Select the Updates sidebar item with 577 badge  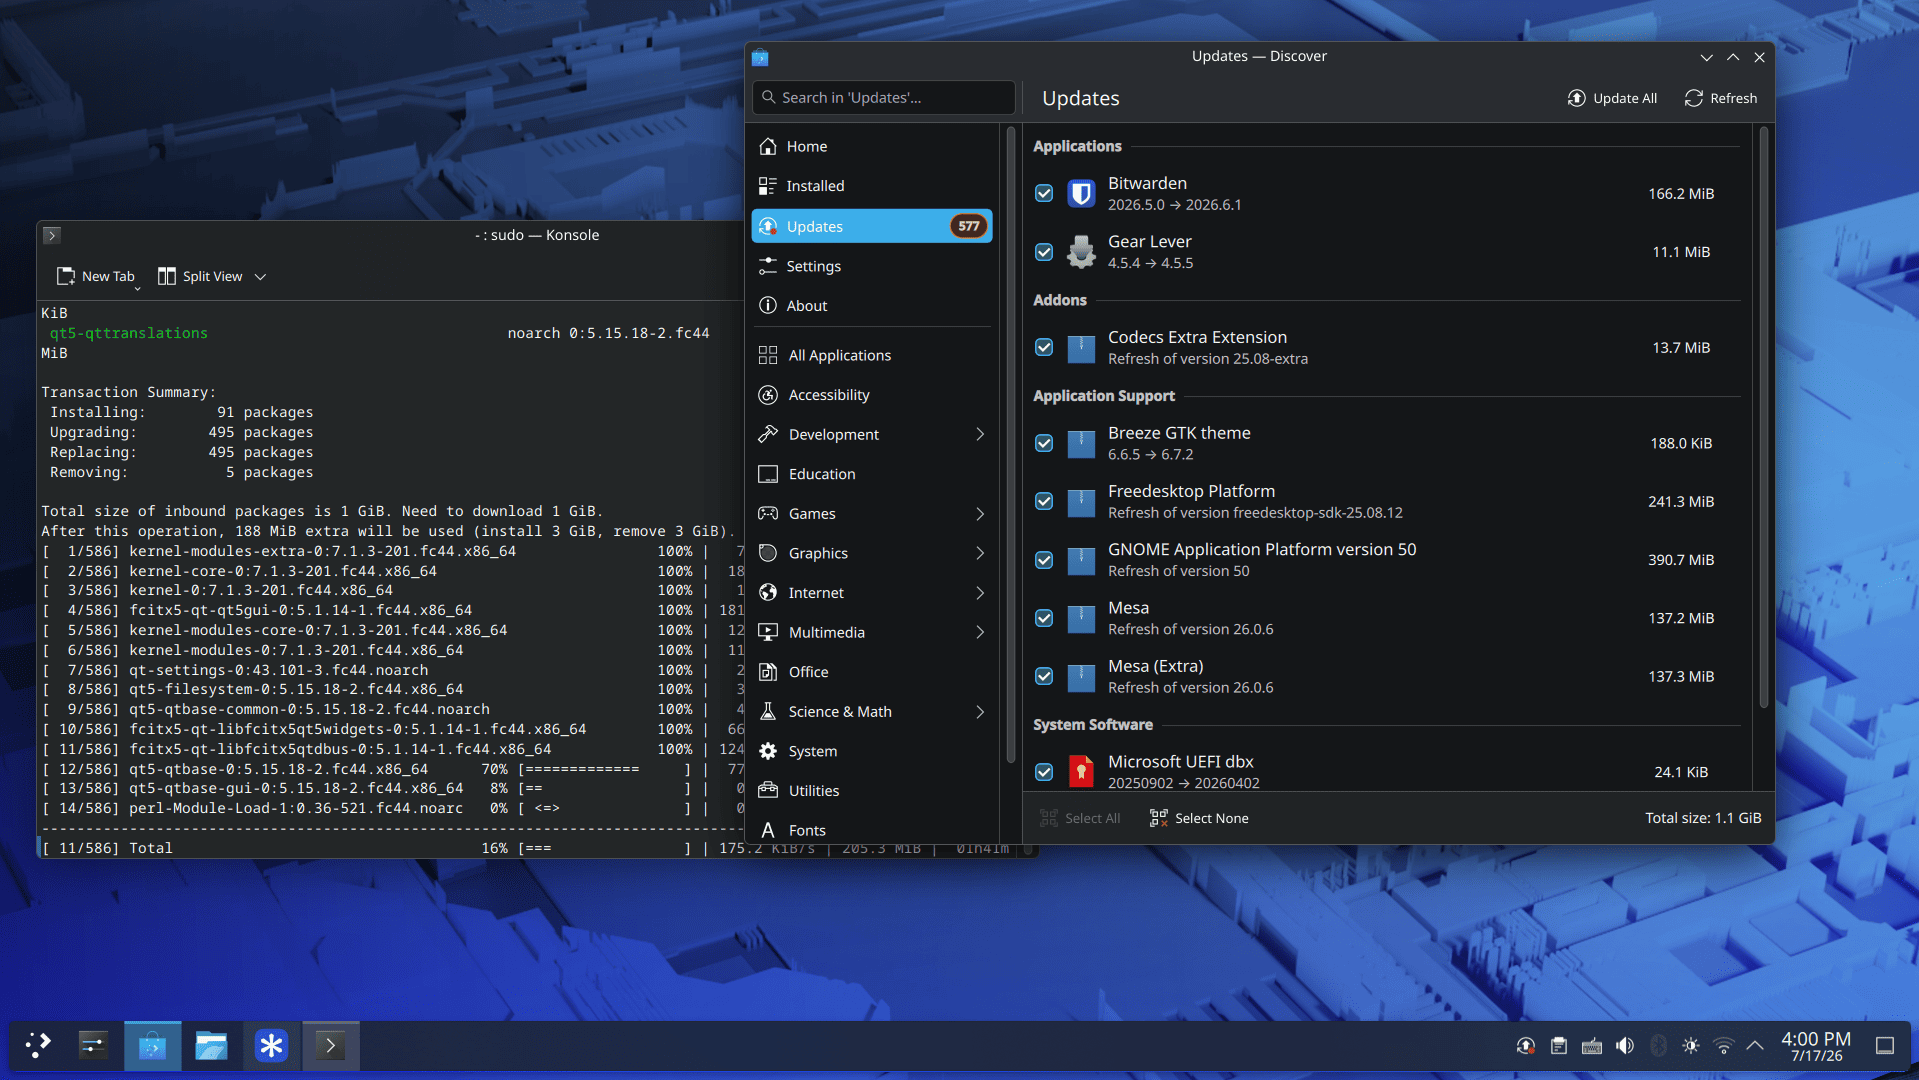click(872, 226)
